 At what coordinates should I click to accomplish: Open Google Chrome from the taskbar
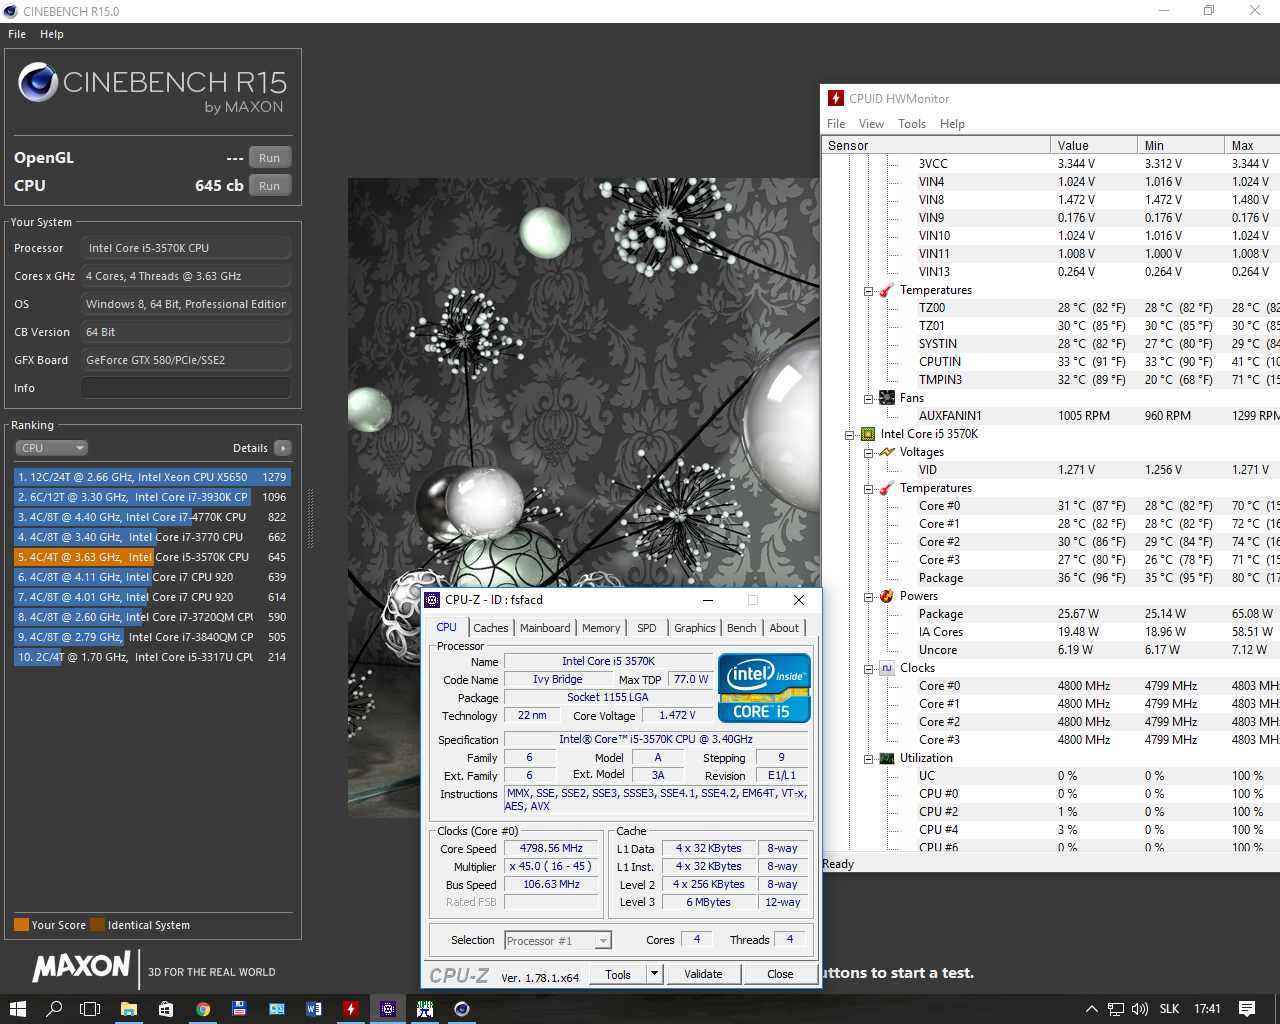pyautogui.click(x=203, y=1009)
